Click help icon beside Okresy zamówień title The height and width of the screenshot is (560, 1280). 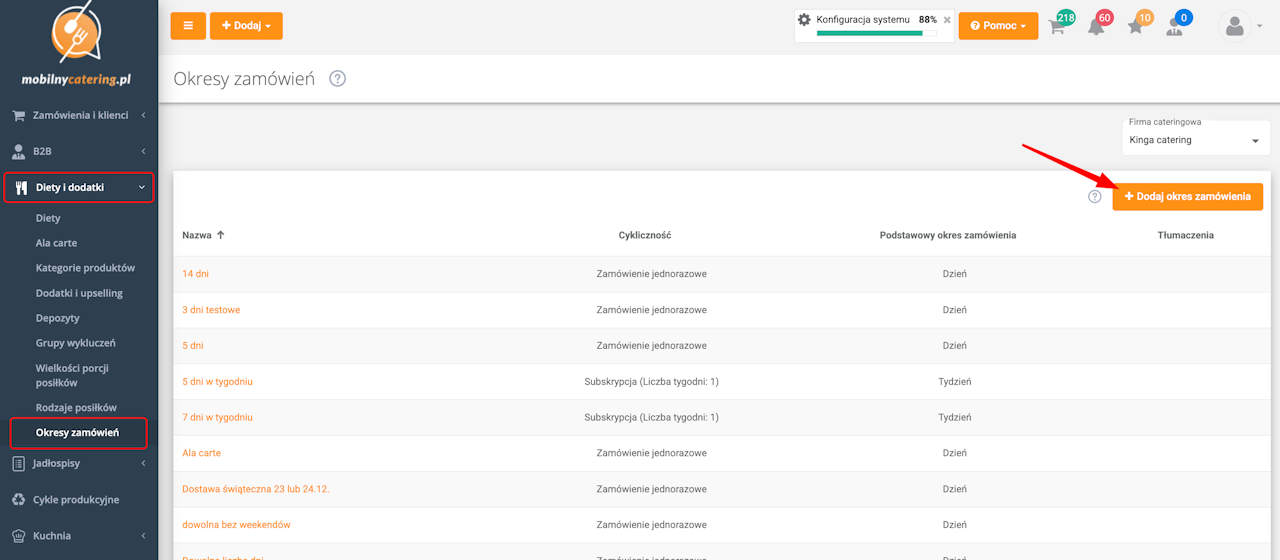(338, 79)
